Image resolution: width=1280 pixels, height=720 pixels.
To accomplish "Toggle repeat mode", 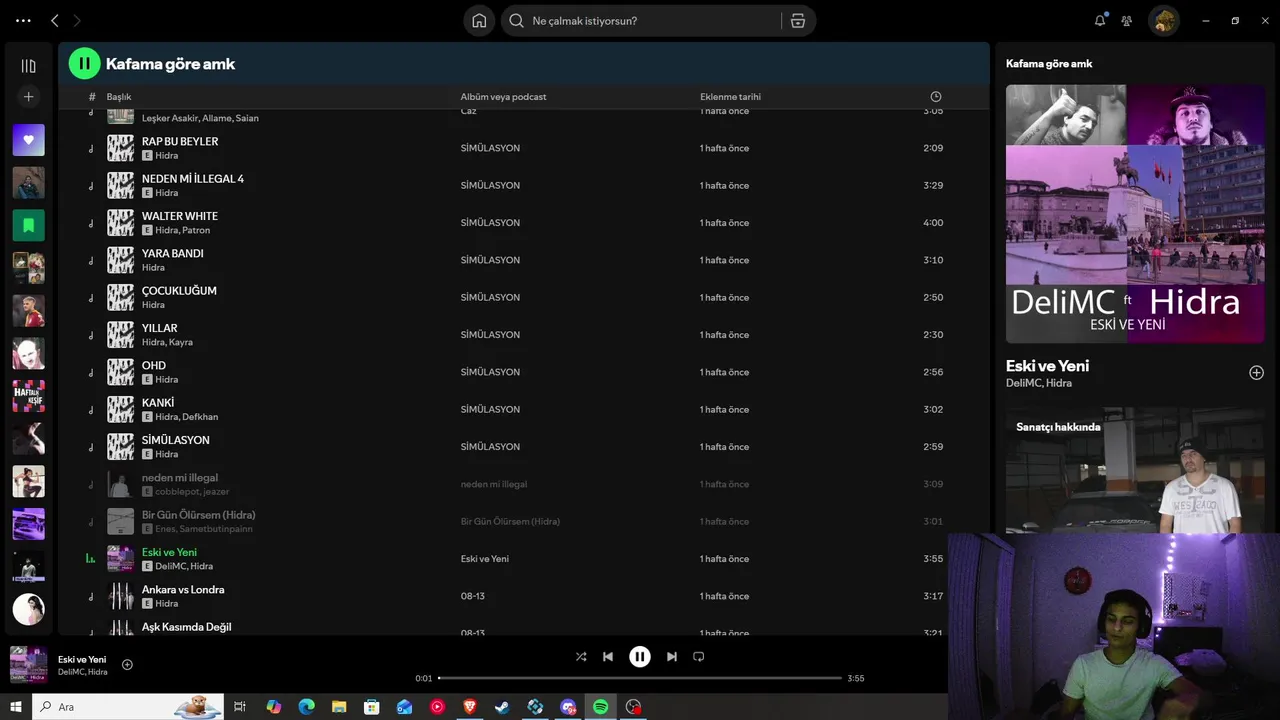I will coord(699,657).
